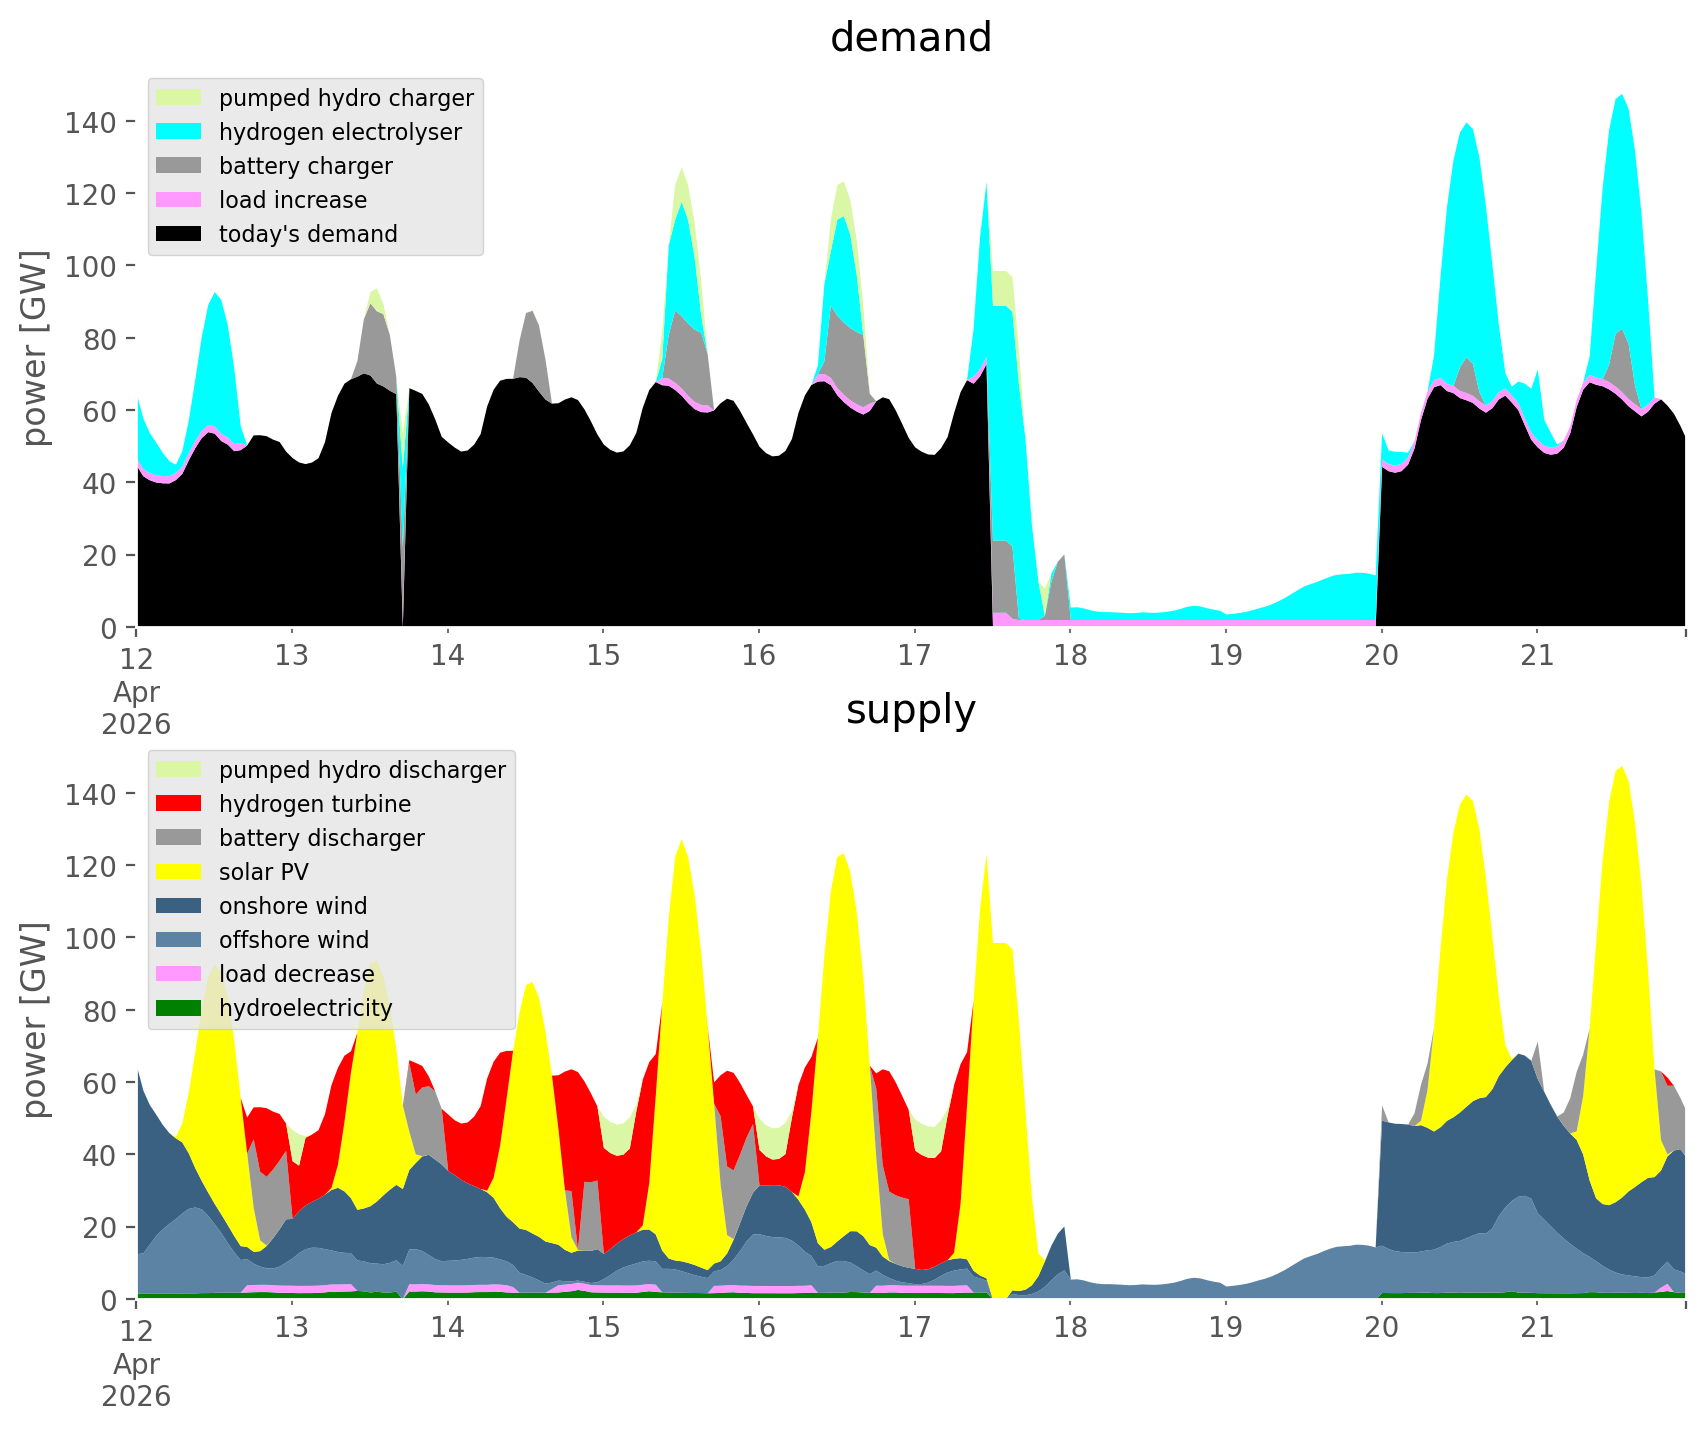Image resolution: width=1706 pixels, height=1431 pixels.
Task: Select the load decrease legend label
Action: [x=297, y=974]
